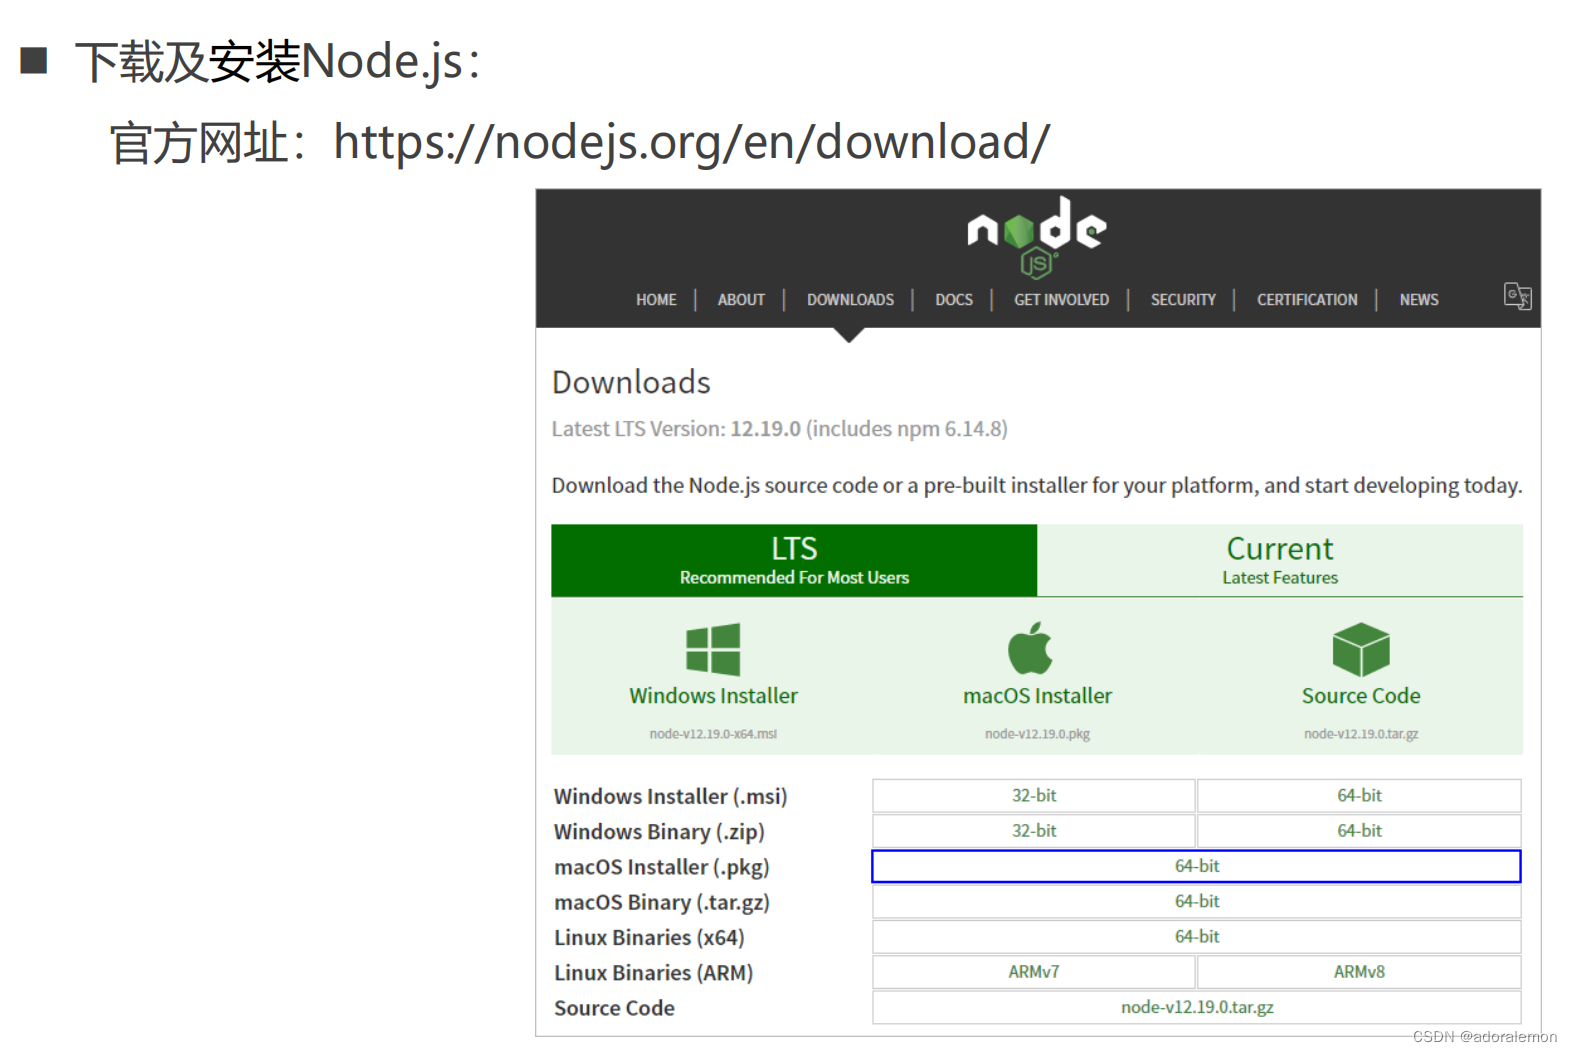Click the macOS Installer (.pkg) row label
The image size is (1572, 1052).
point(662,867)
